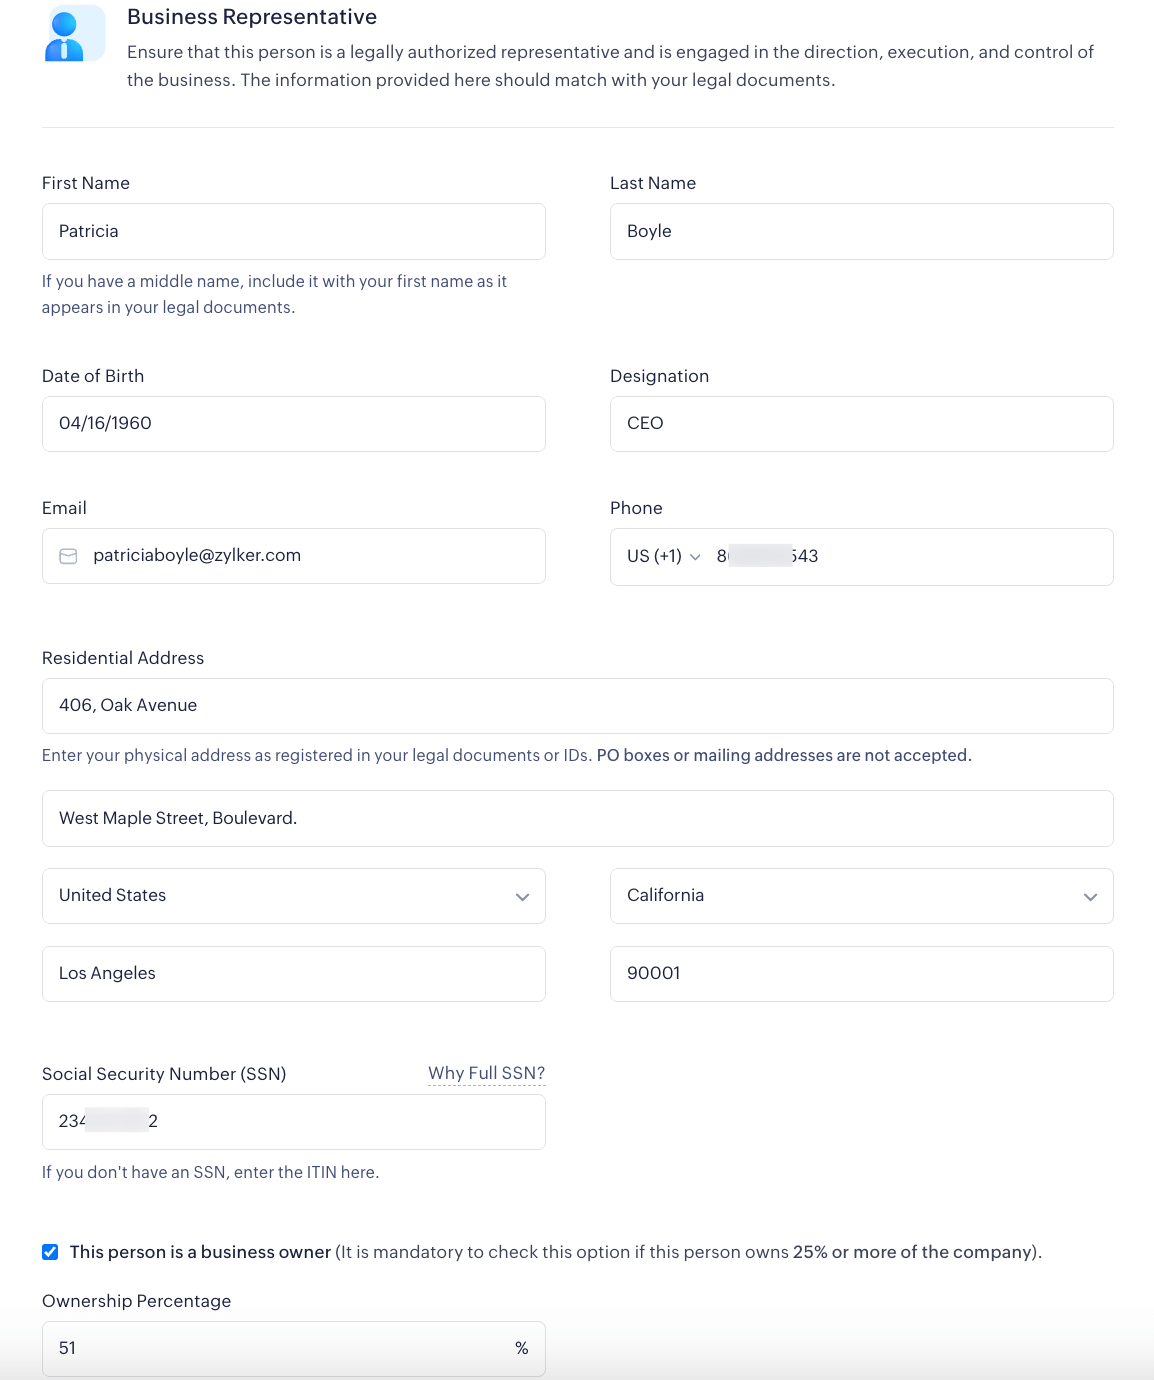Select the Date of Birth field

click(293, 423)
